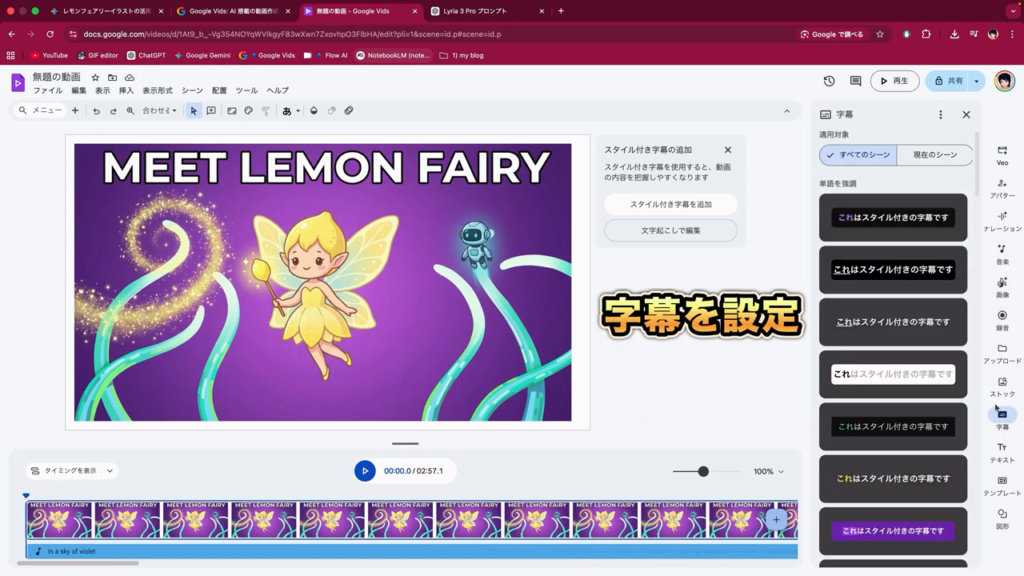Choose the white background caption style

coord(892,374)
